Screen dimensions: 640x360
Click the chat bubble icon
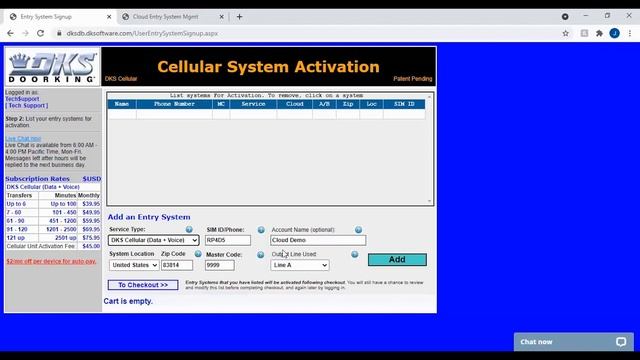621,342
